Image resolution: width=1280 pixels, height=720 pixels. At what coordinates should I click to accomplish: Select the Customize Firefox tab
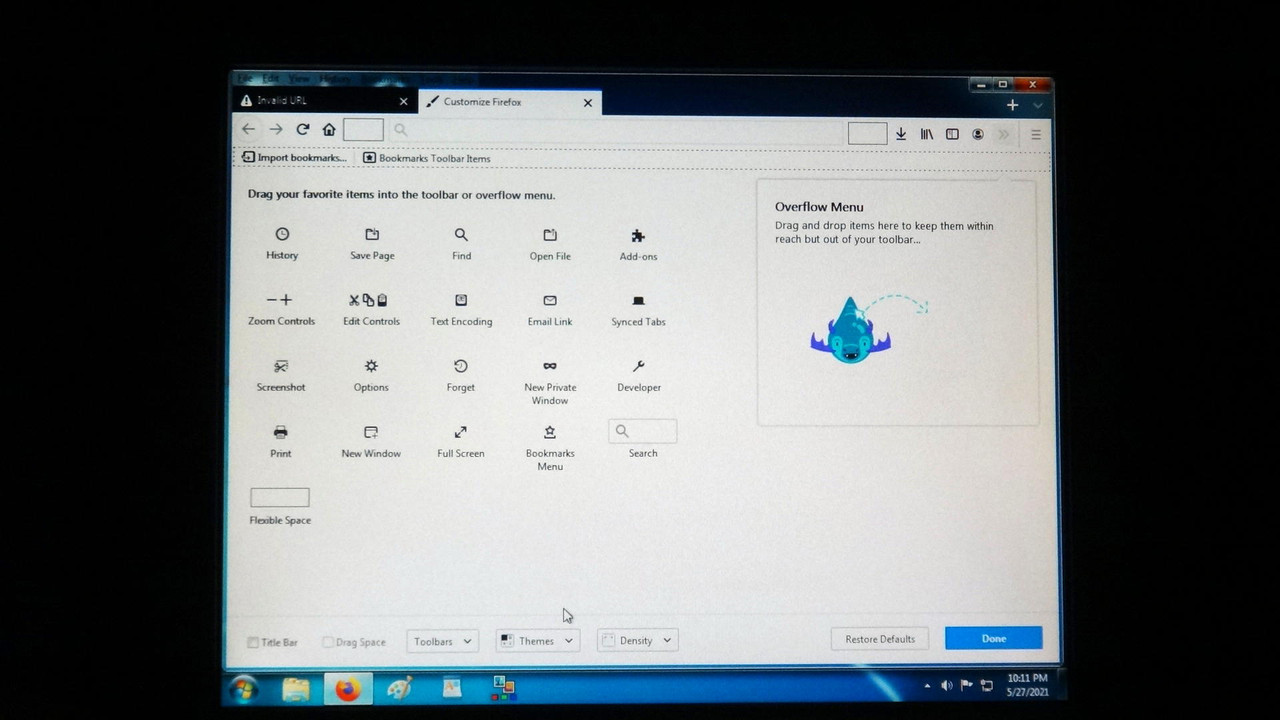(510, 102)
